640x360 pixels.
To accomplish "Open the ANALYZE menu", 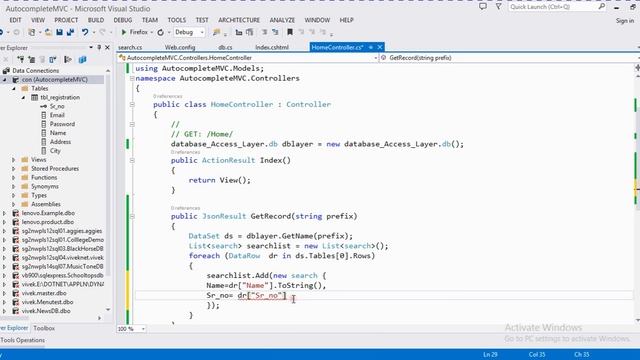I will pyautogui.click(x=282, y=20).
